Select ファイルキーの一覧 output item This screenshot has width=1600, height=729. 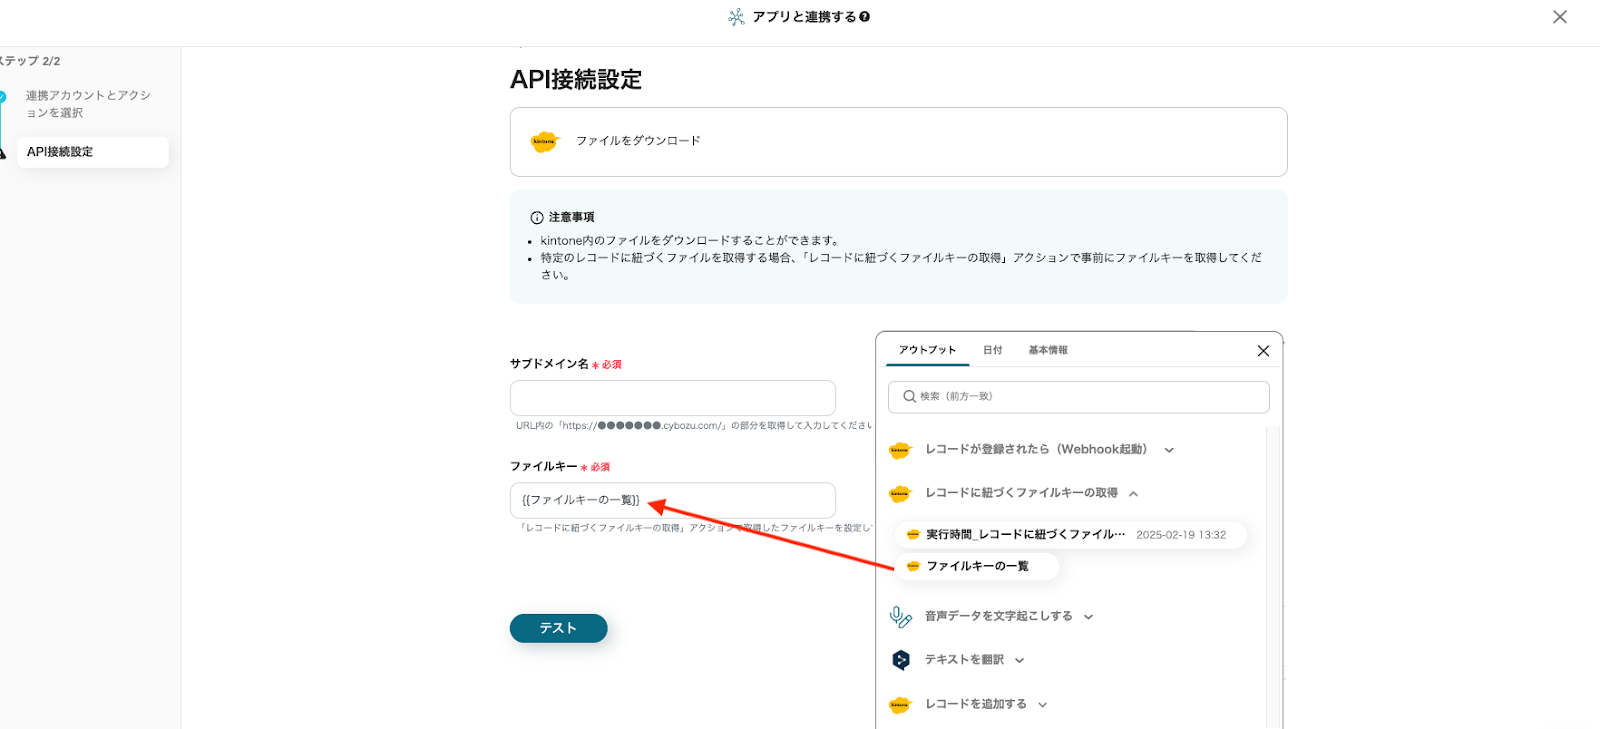click(976, 567)
